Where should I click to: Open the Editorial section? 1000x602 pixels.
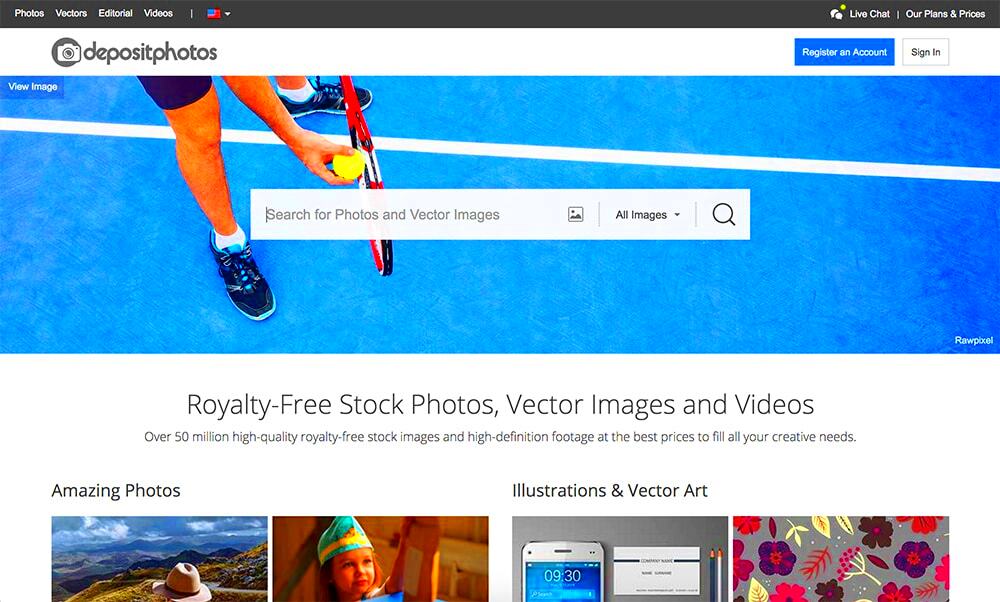click(x=115, y=13)
